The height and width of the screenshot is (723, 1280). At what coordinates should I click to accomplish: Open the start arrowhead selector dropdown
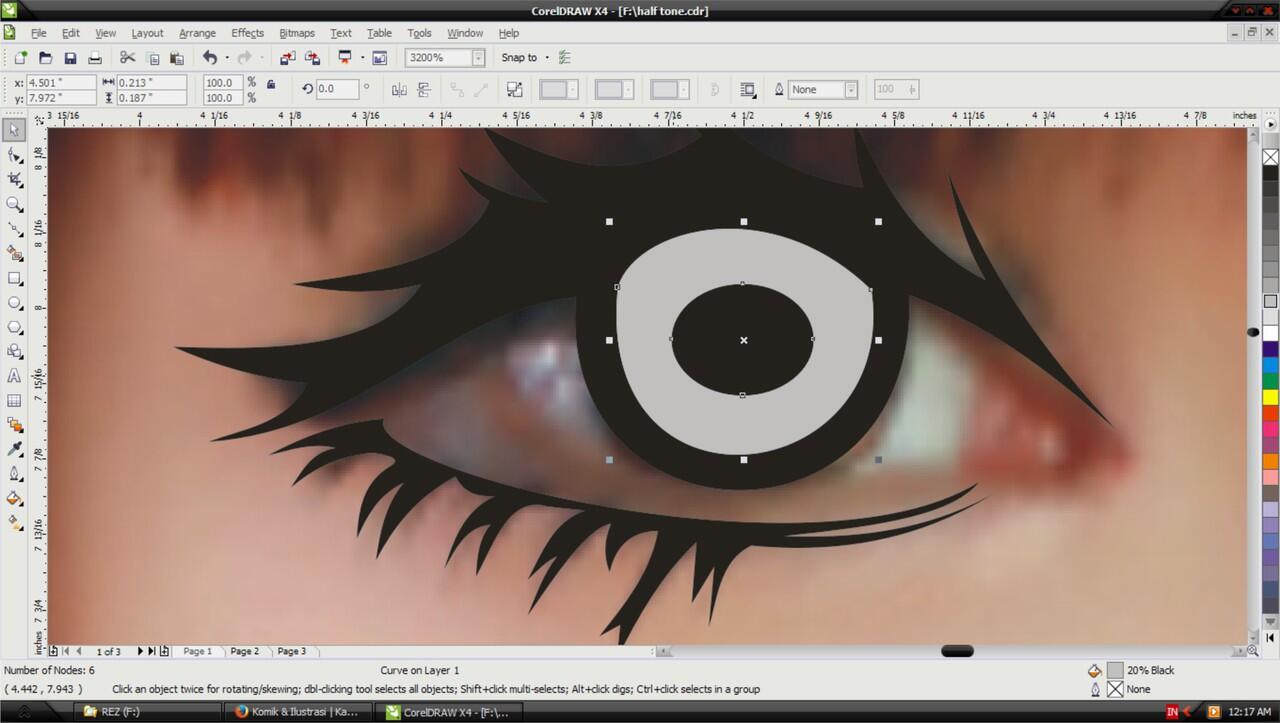pyautogui.click(x=559, y=90)
